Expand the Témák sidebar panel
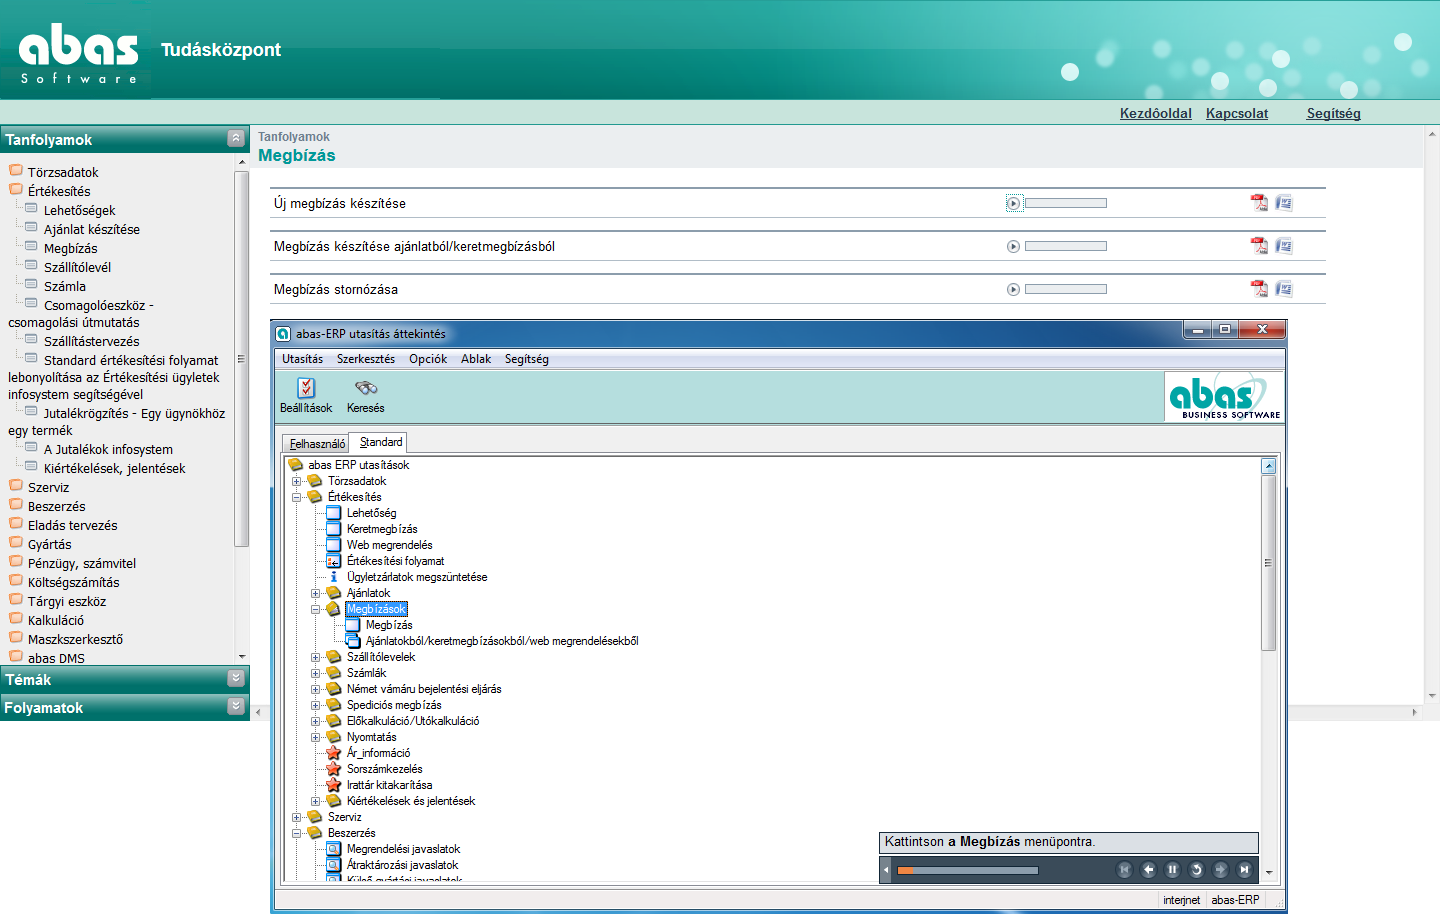The height and width of the screenshot is (915, 1440). [236, 678]
